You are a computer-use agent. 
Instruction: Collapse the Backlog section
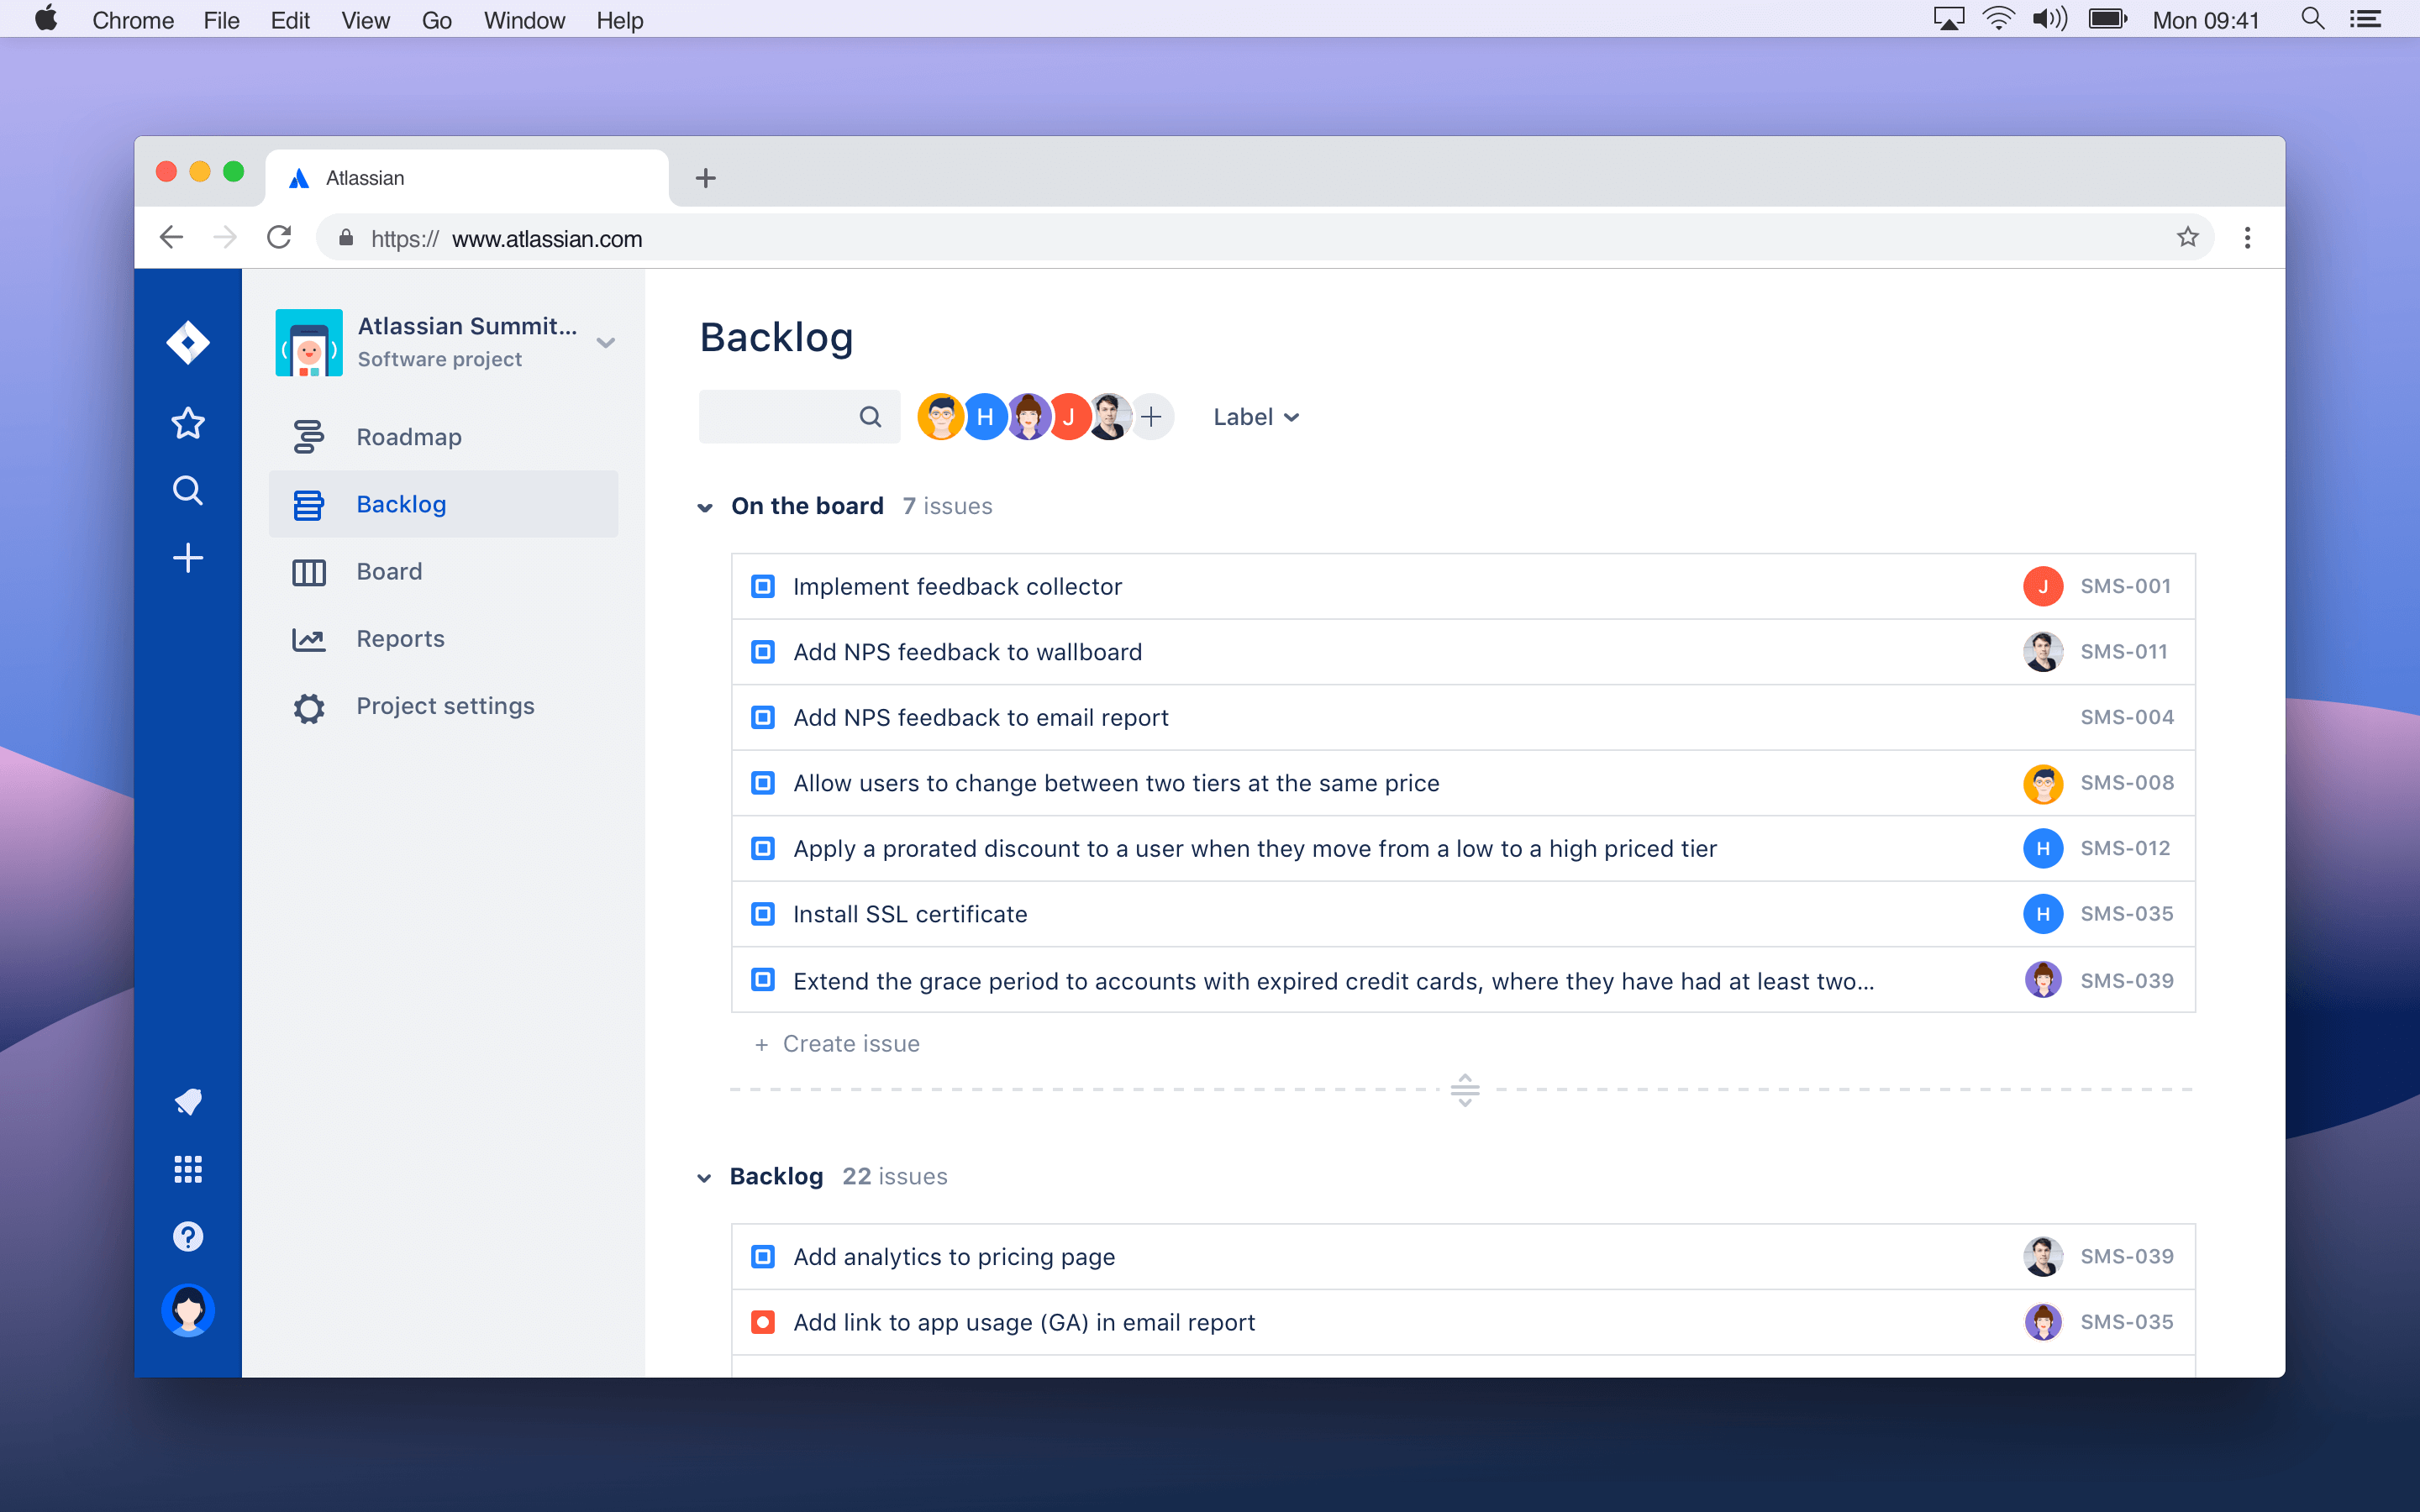706,1174
